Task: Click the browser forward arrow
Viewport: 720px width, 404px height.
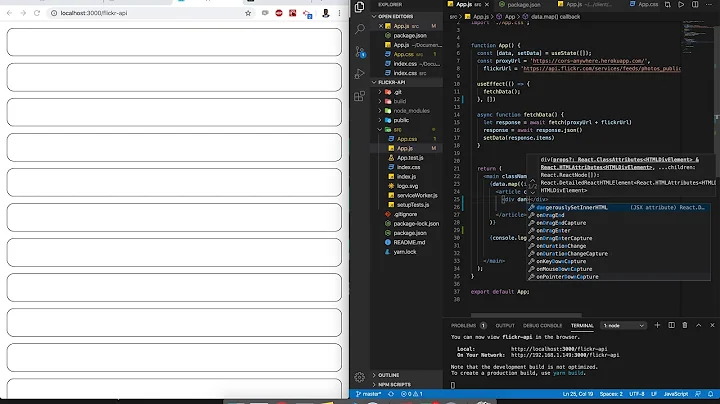Action: click(x=23, y=13)
